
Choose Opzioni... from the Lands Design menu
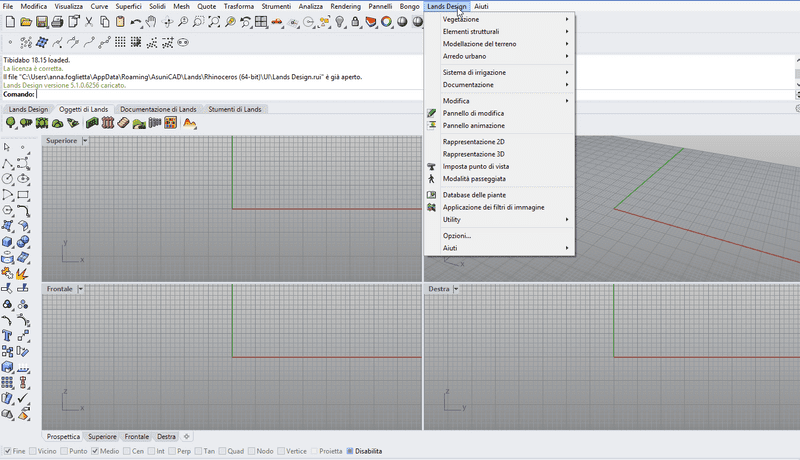pos(499,236)
